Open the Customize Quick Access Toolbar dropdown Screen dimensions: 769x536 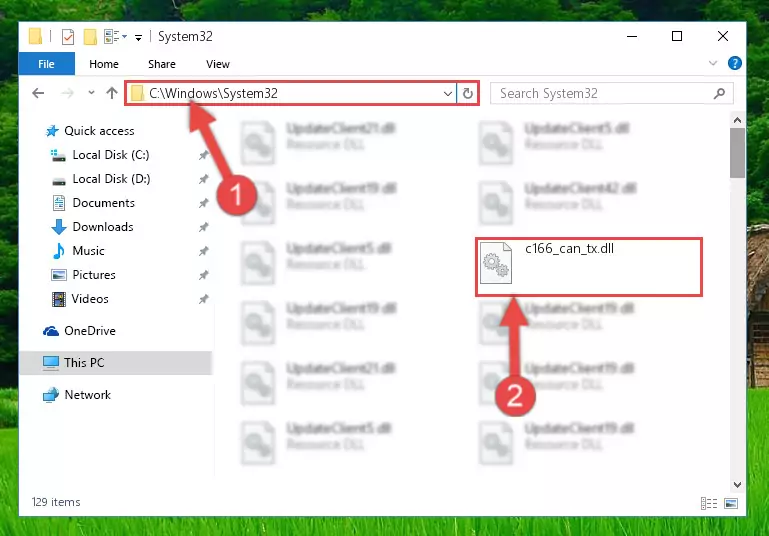[x=138, y=37]
